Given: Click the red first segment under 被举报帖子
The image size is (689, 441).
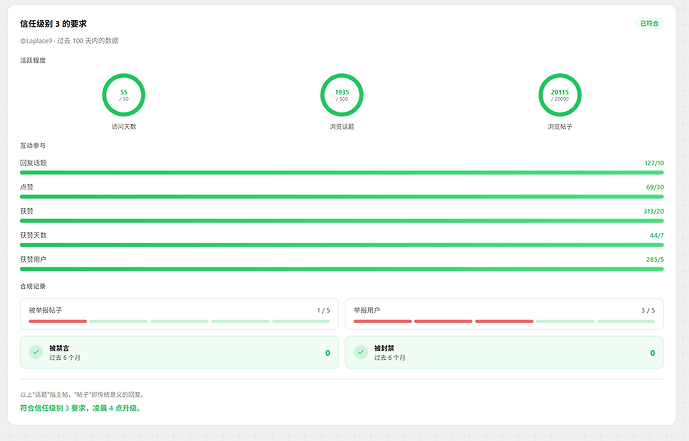Looking at the screenshot, I should tap(58, 322).
